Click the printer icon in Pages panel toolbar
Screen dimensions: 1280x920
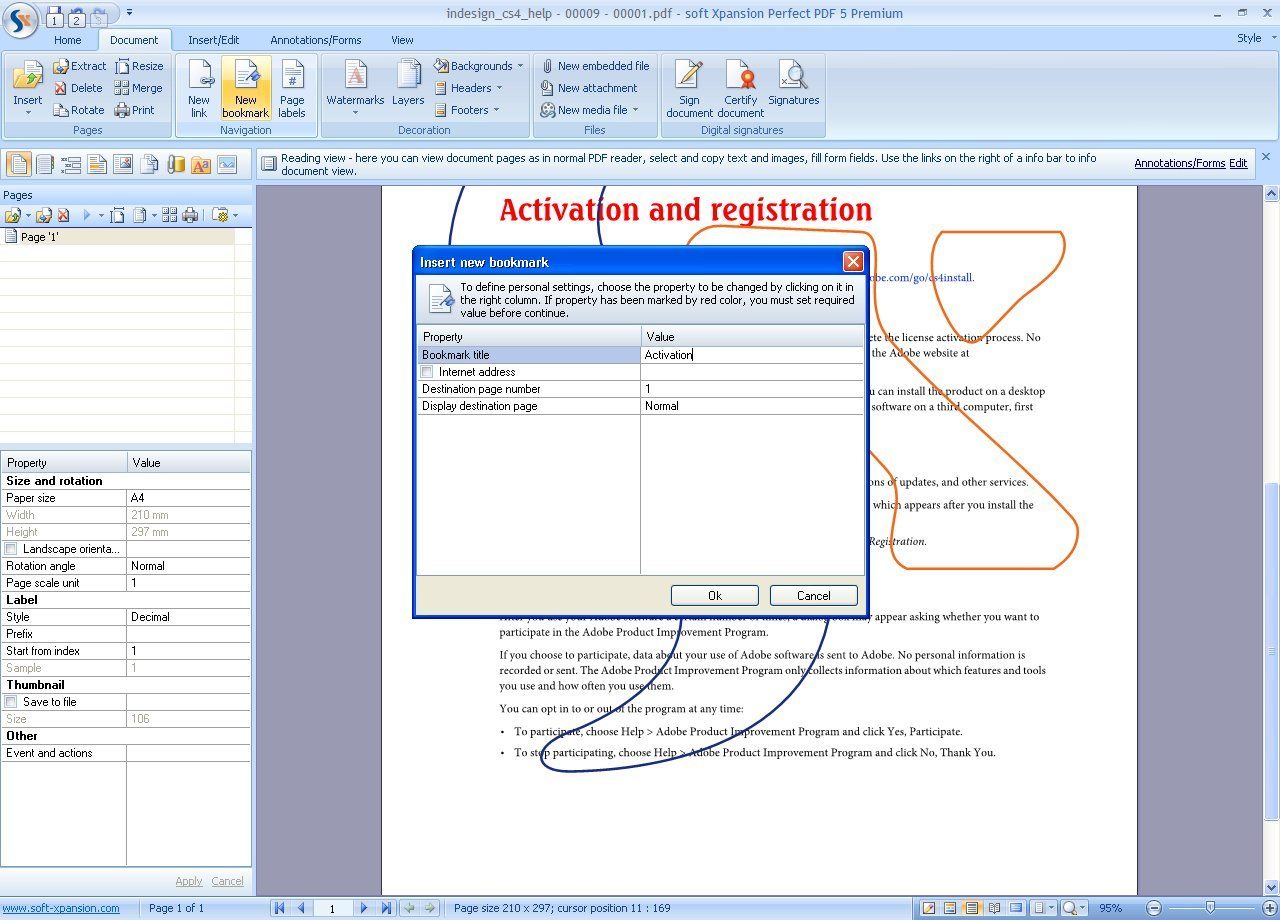(x=190, y=215)
